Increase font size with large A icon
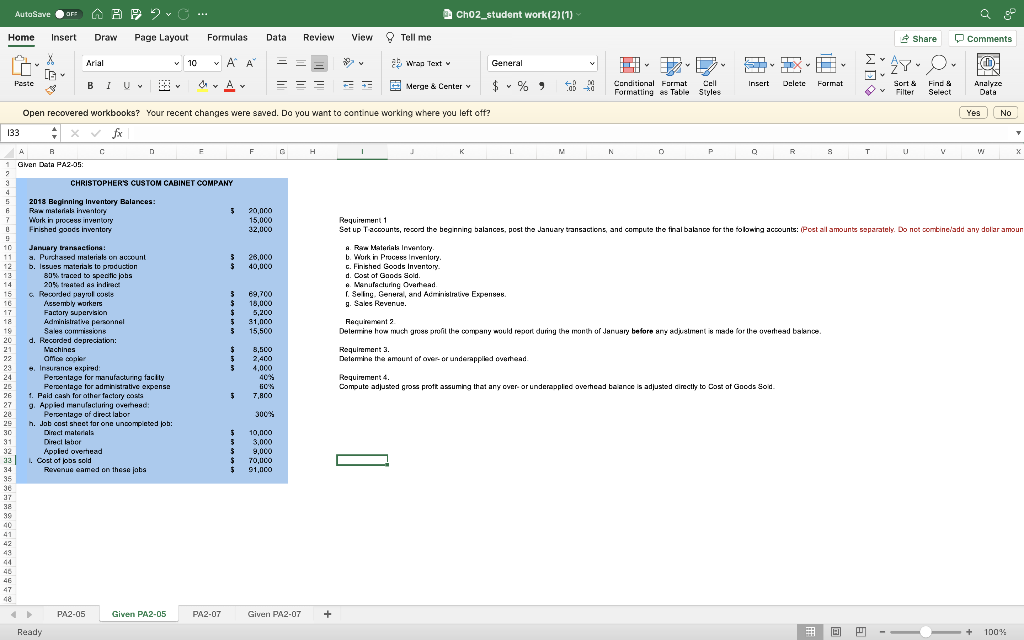 (x=232, y=63)
